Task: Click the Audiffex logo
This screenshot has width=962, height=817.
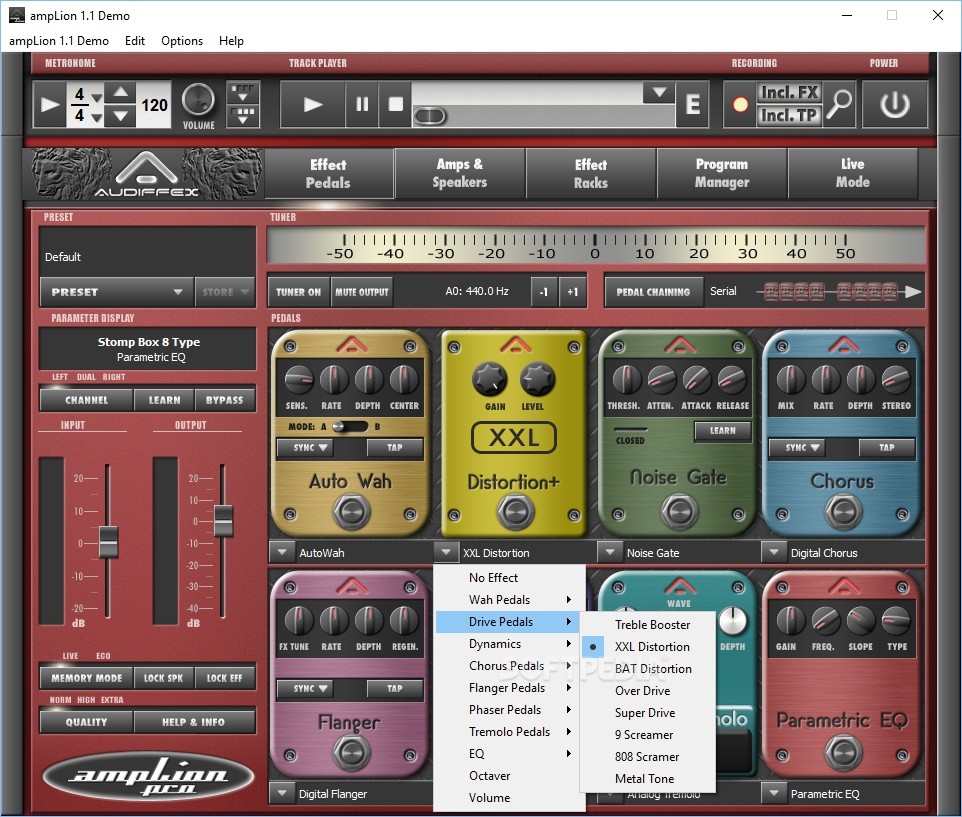Action: pos(146,174)
